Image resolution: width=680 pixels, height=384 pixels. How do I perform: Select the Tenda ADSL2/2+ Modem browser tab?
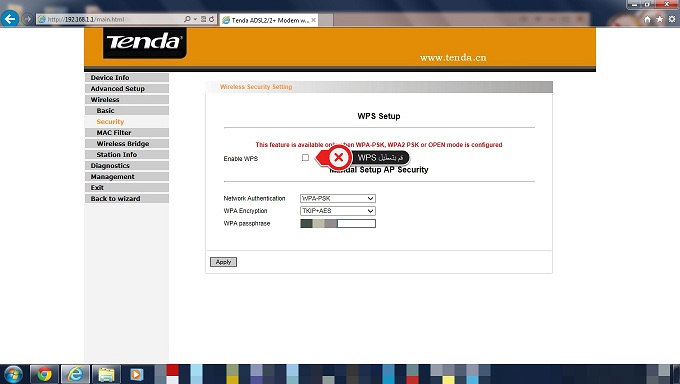click(x=269, y=20)
